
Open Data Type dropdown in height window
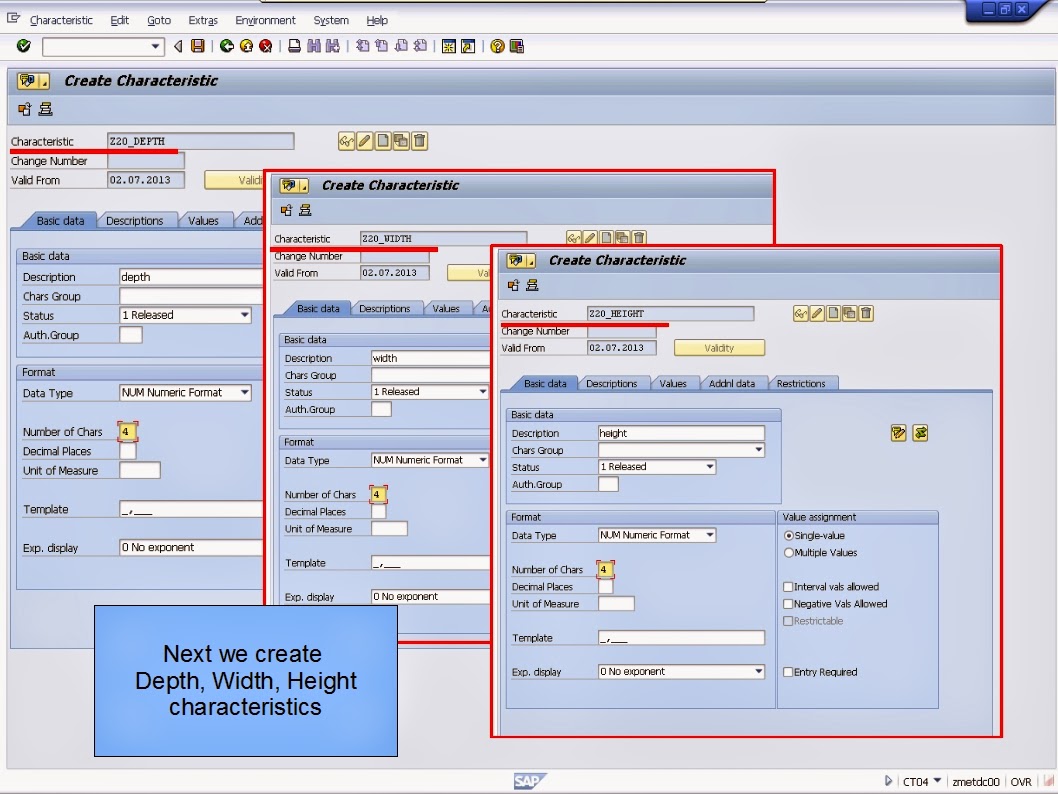pos(710,535)
